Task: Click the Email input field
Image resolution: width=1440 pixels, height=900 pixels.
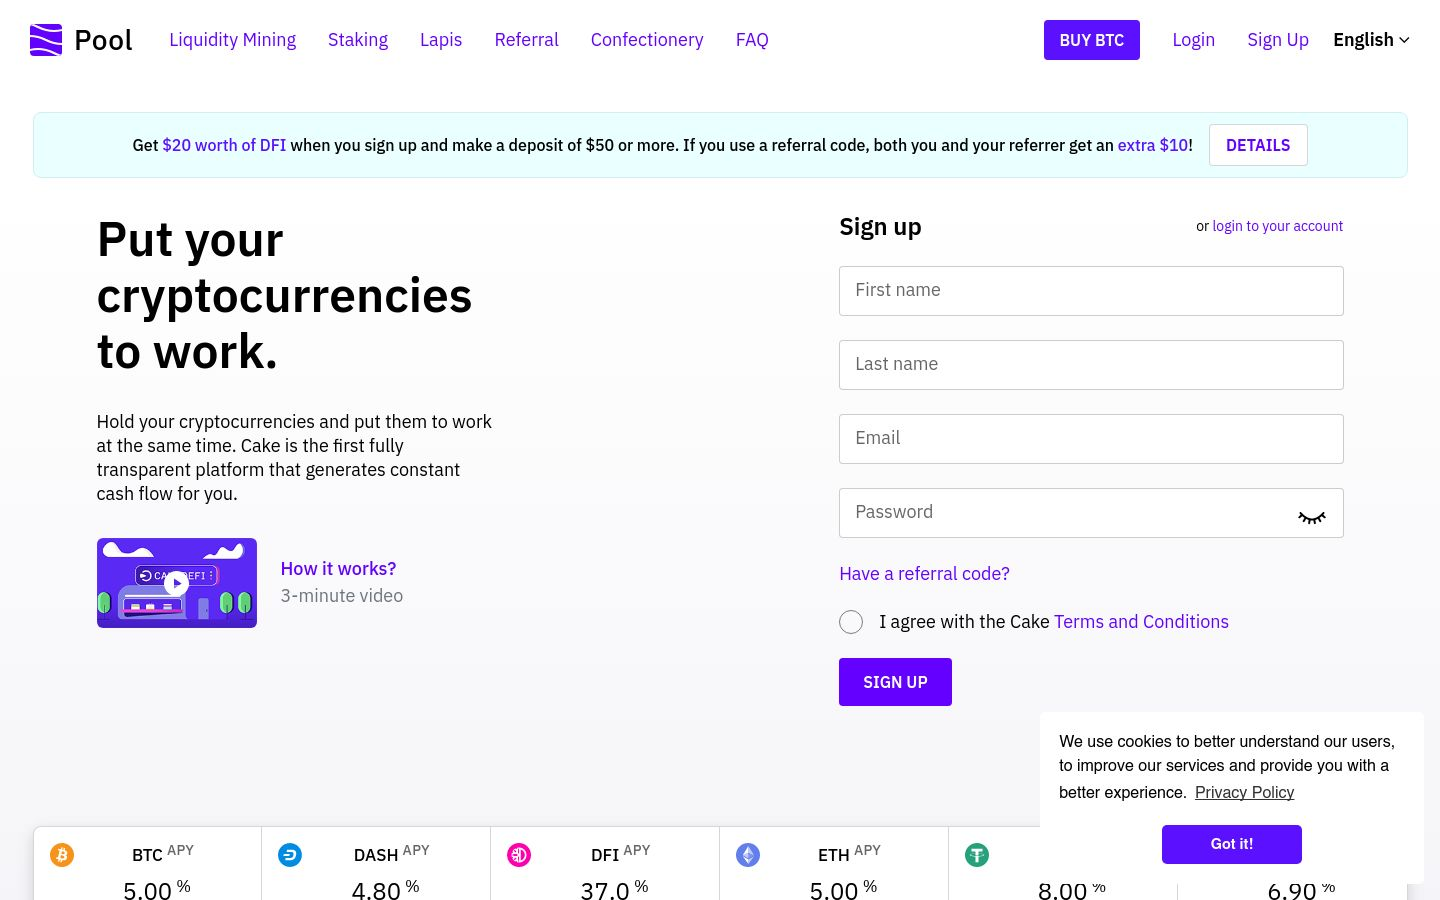Action: click(1091, 439)
